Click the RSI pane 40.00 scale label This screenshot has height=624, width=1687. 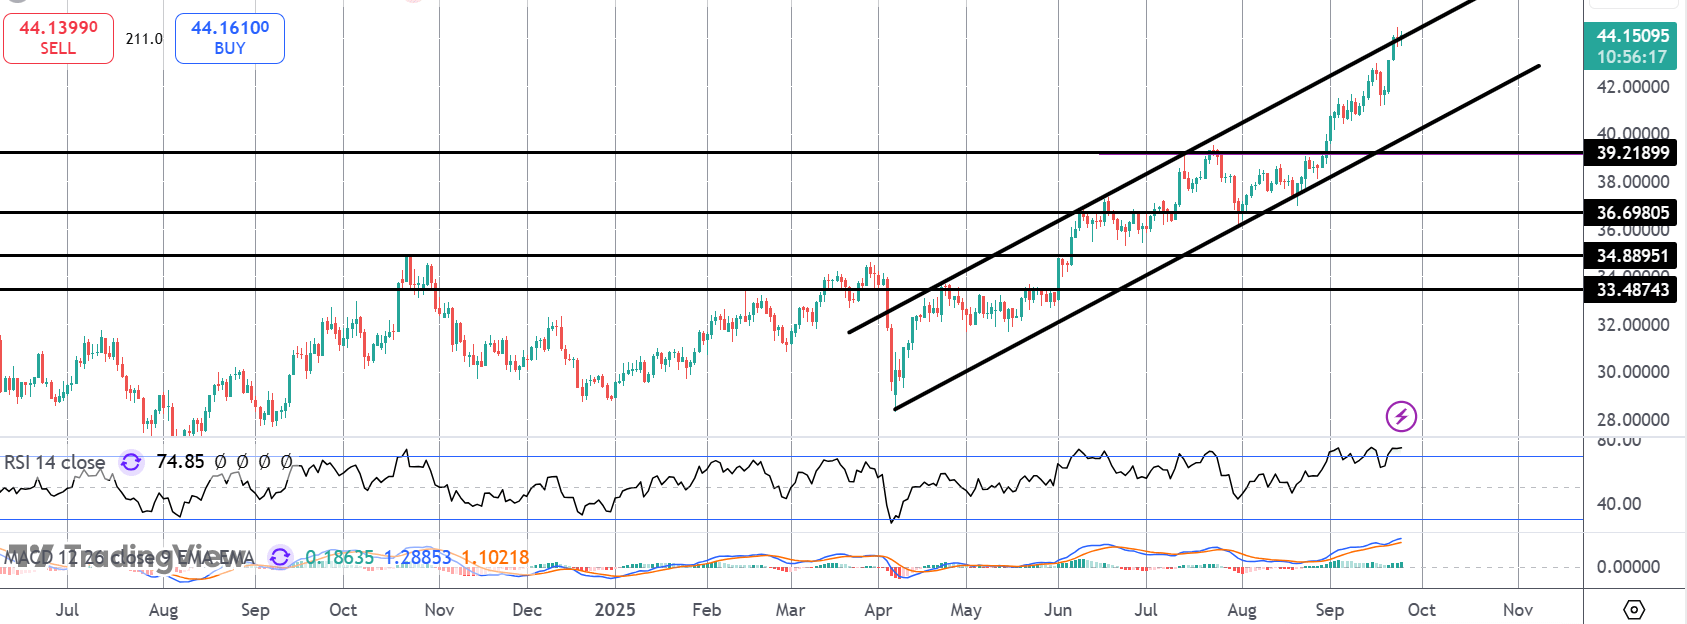pyautogui.click(x=1619, y=504)
